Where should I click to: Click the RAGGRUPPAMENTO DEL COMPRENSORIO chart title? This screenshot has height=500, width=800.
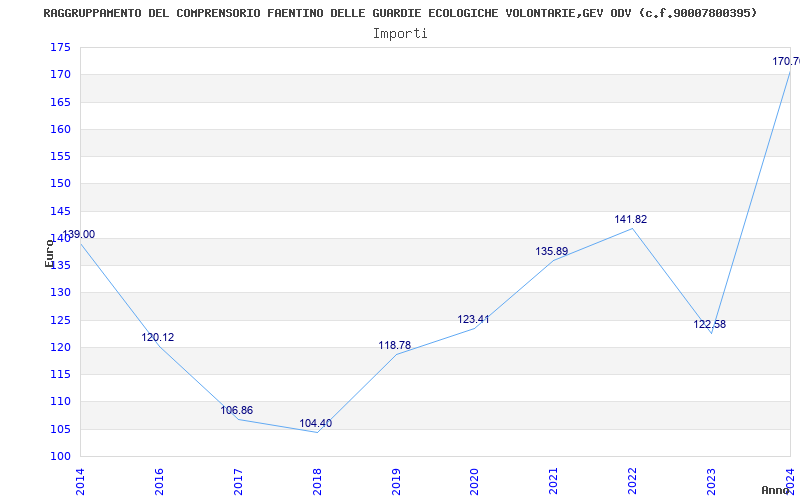400,13
